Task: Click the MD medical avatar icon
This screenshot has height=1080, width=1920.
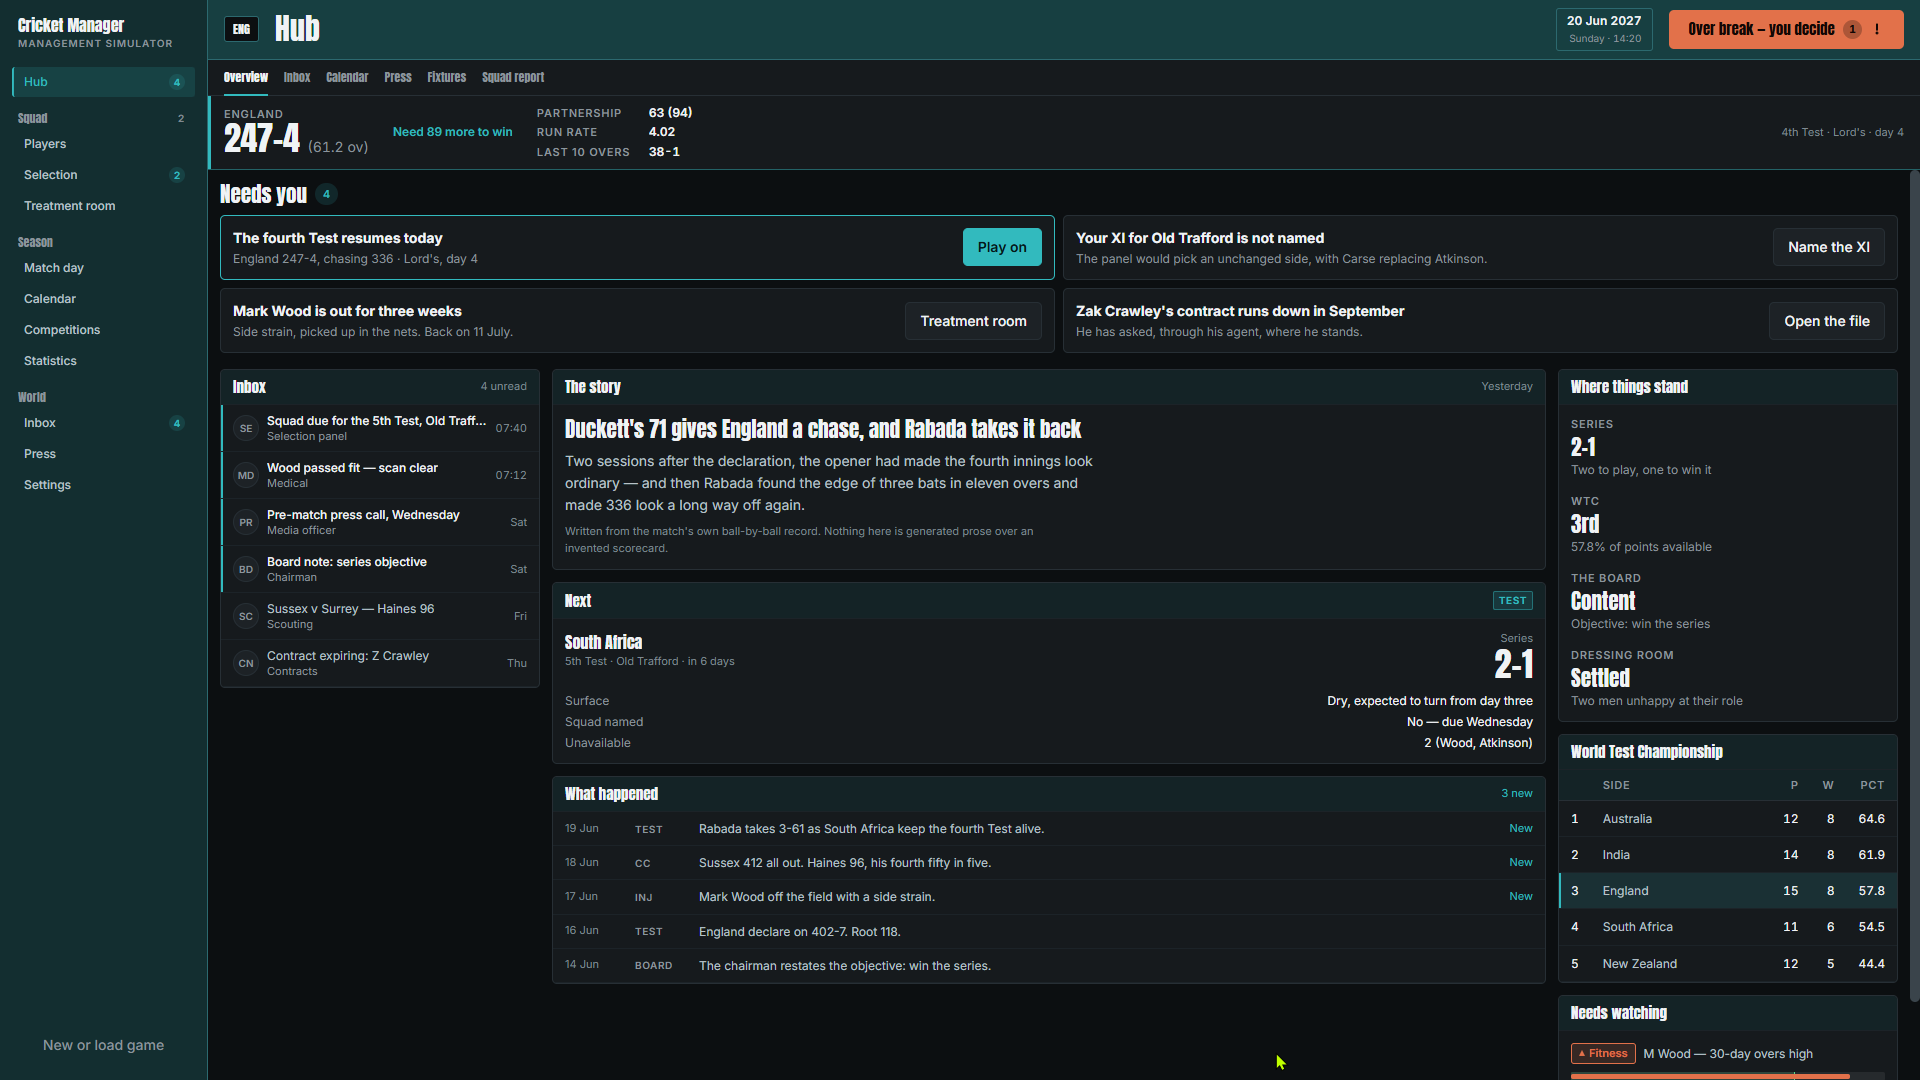Action: (x=246, y=475)
